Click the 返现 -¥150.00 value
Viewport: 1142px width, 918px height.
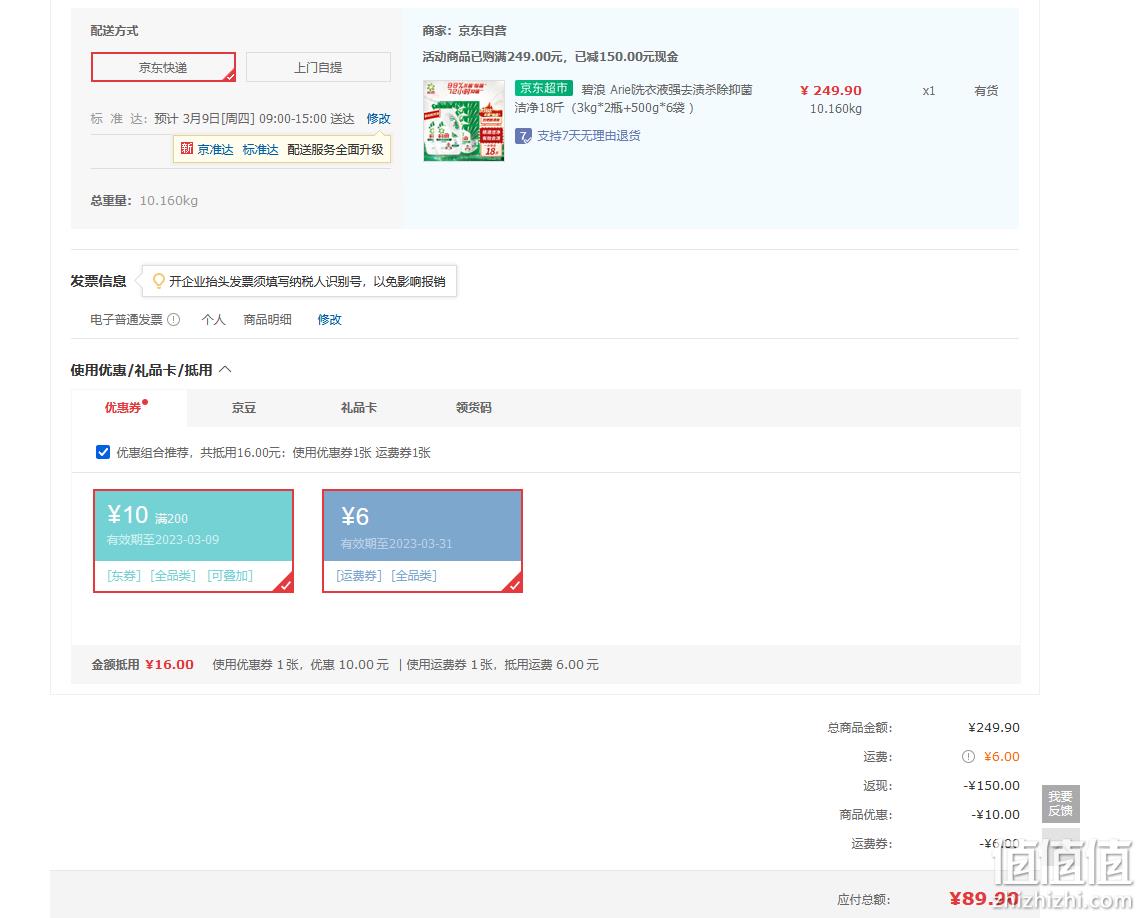(991, 785)
